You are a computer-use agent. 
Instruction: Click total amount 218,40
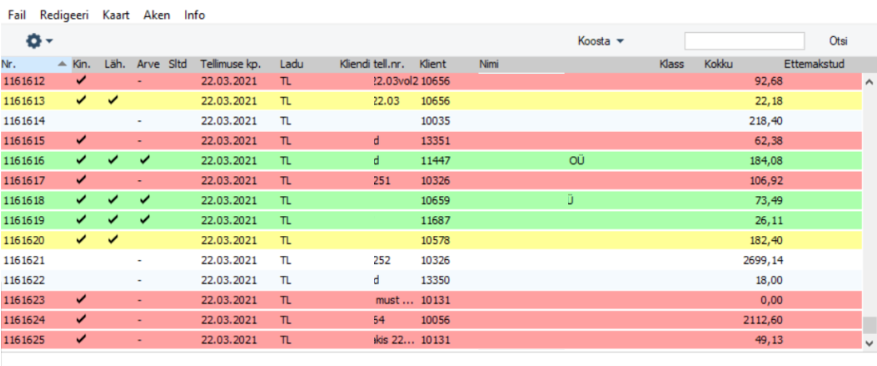766,121
